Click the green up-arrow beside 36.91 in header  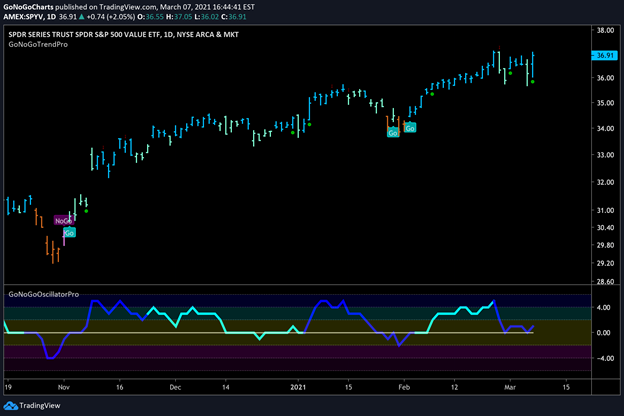82,17
